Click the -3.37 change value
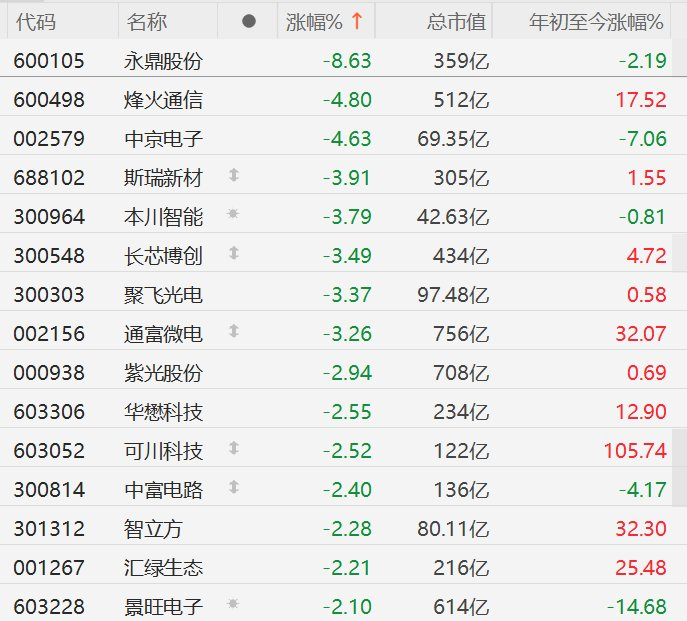 347,295
